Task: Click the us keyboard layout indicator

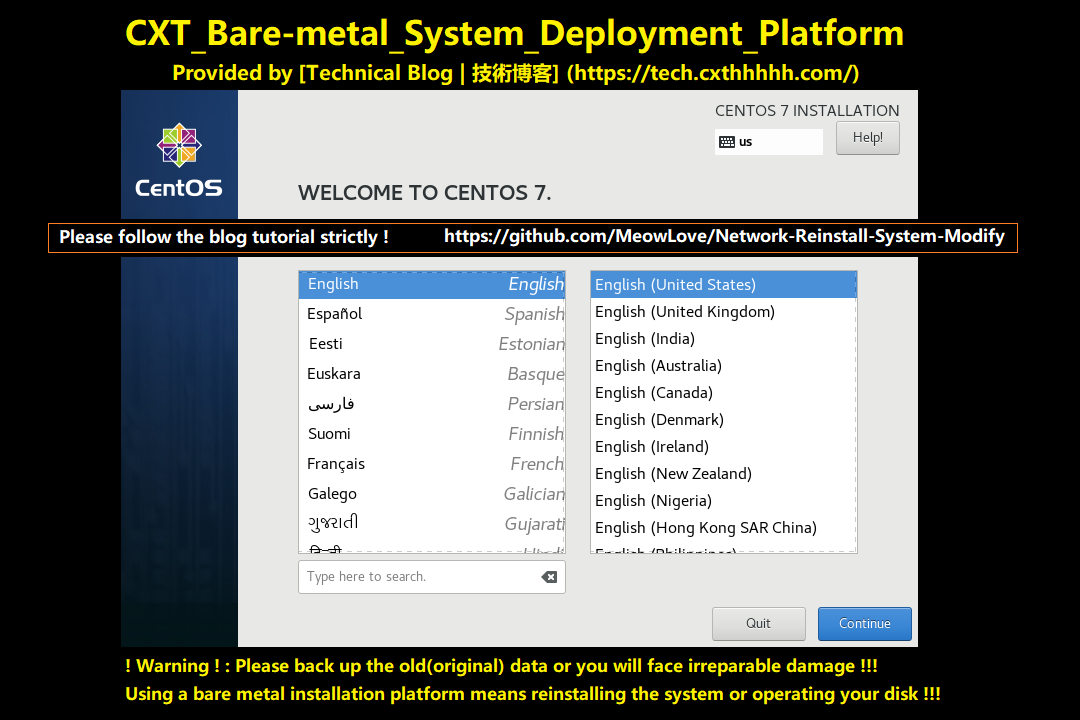Action: pos(768,142)
